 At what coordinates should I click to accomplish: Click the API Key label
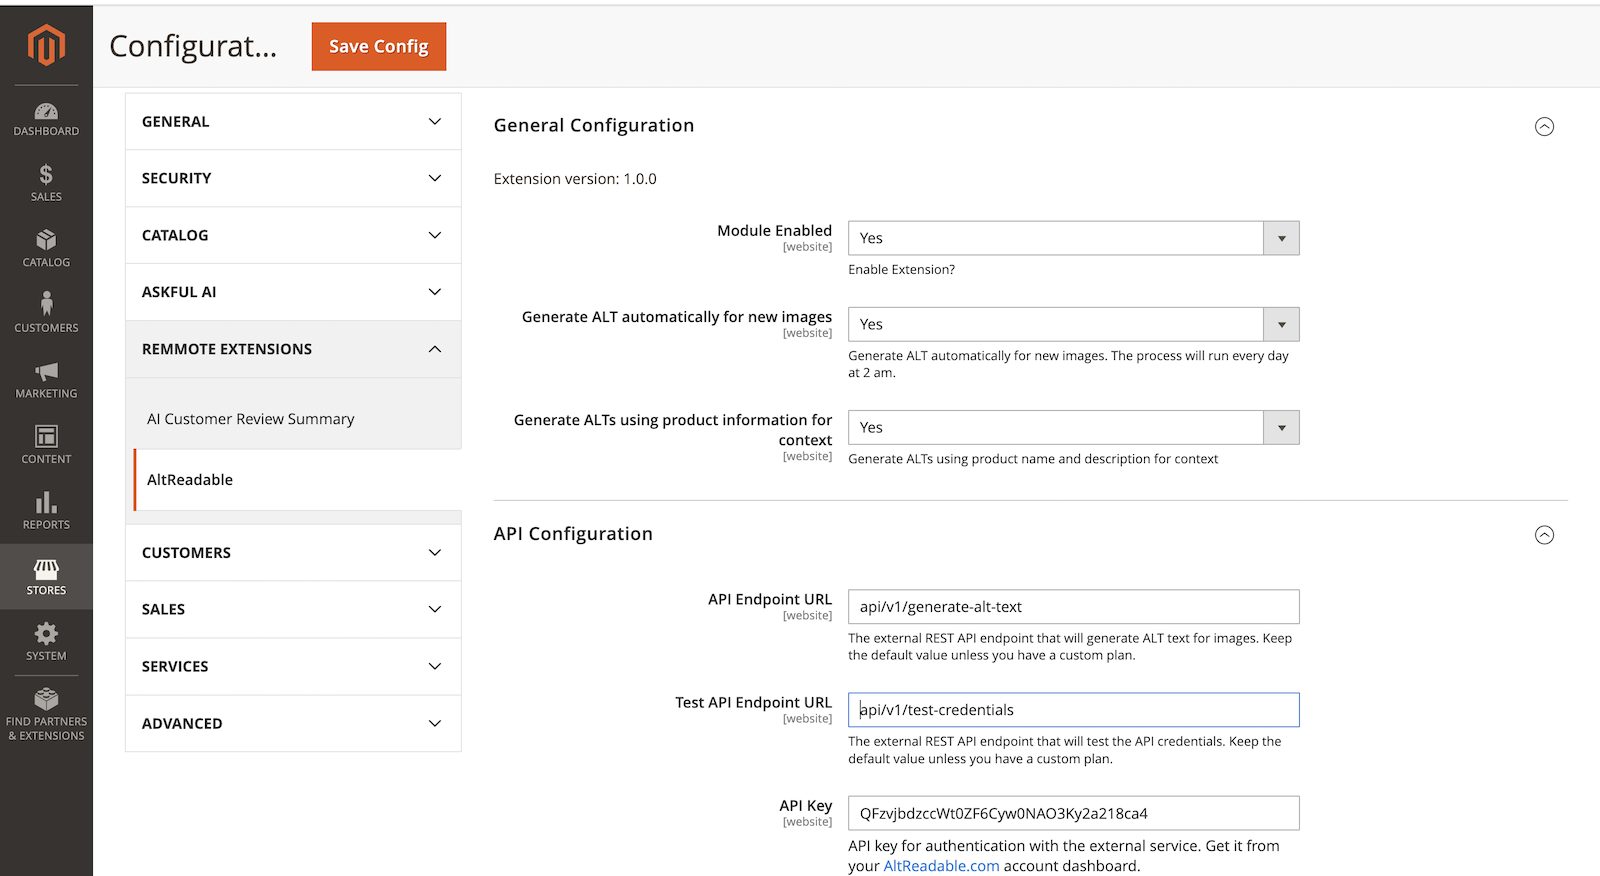point(806,805)
